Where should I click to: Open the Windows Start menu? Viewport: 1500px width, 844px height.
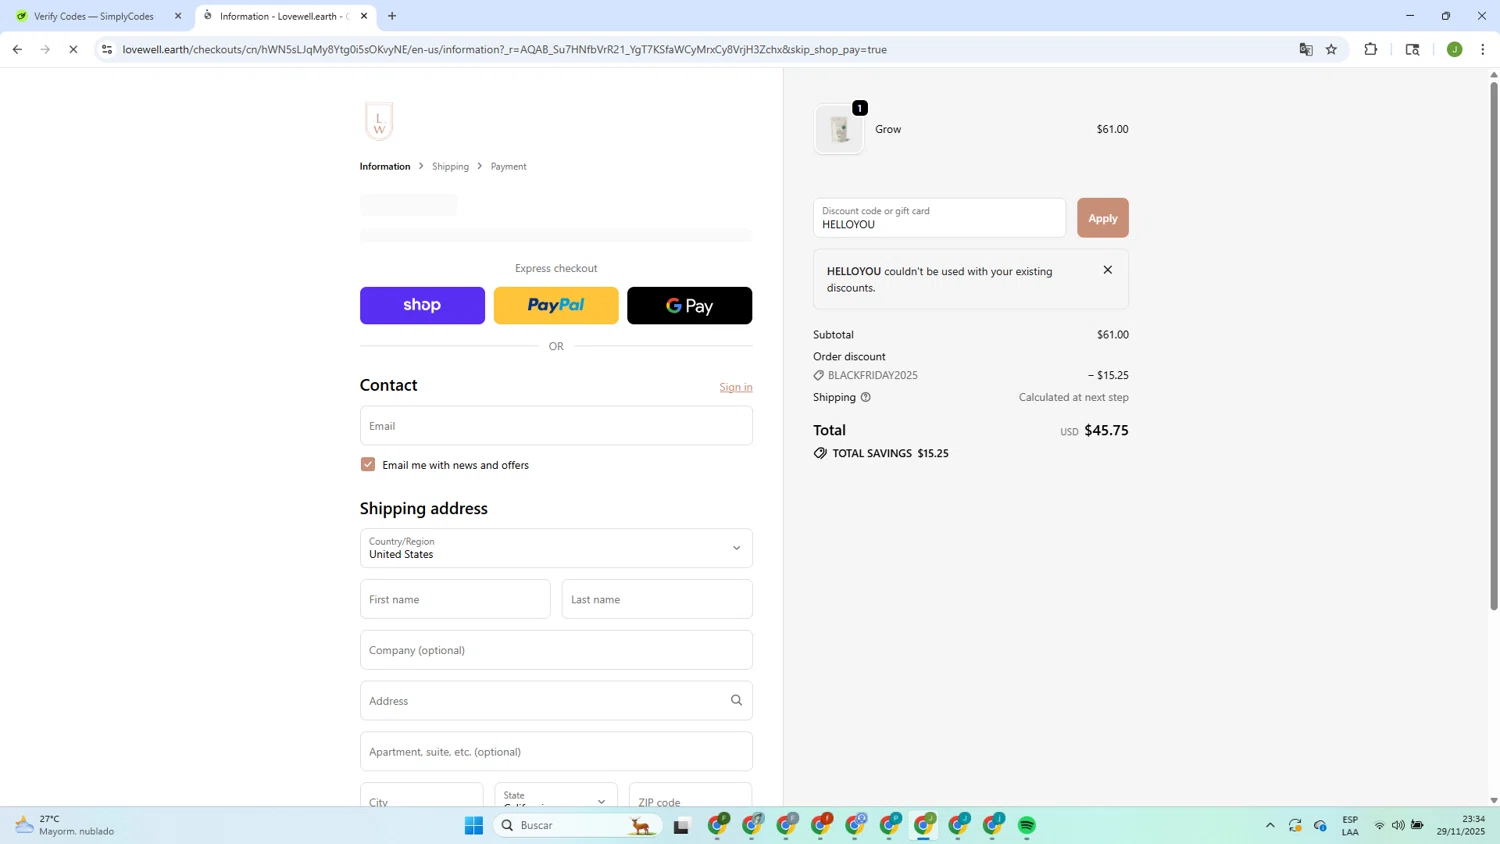(x=474, y=825)
